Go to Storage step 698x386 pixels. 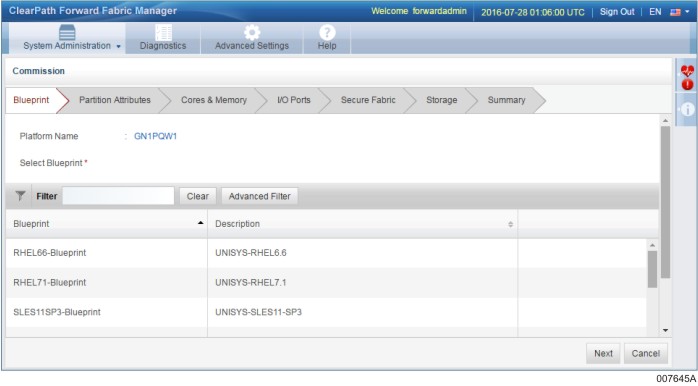[441, 100]
